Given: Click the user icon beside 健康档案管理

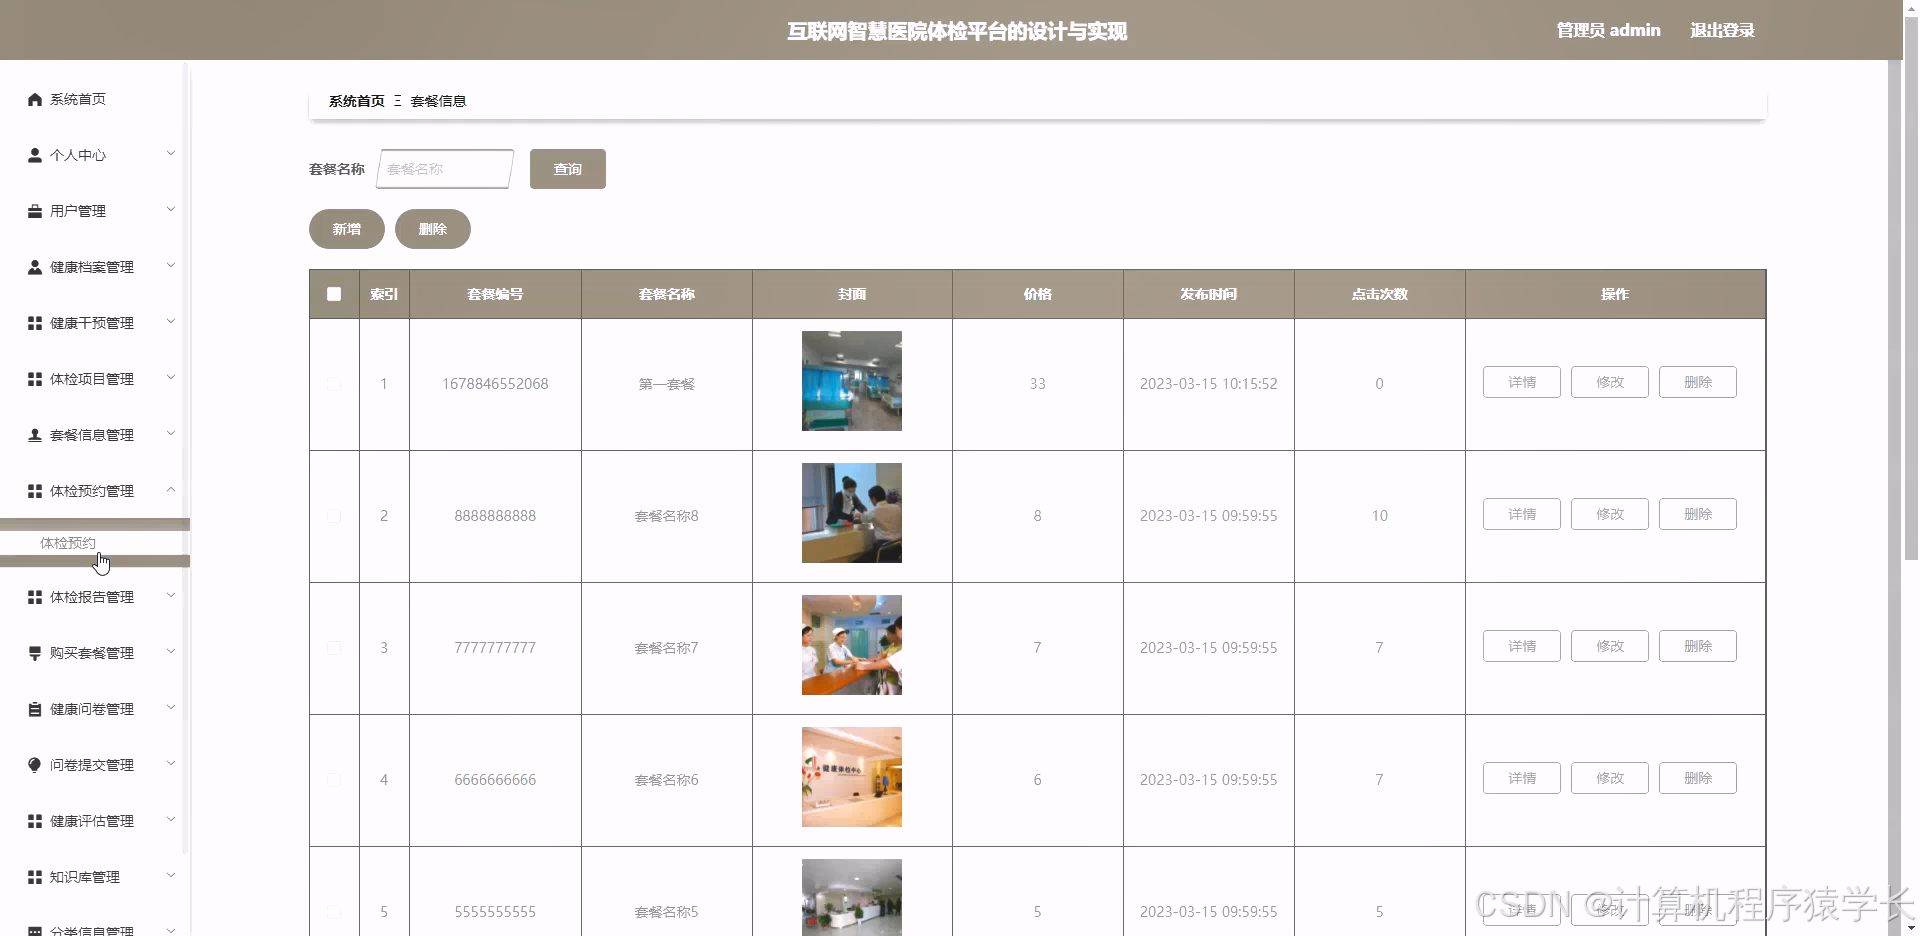Looking at the screenshot, I should click(35, 267).
